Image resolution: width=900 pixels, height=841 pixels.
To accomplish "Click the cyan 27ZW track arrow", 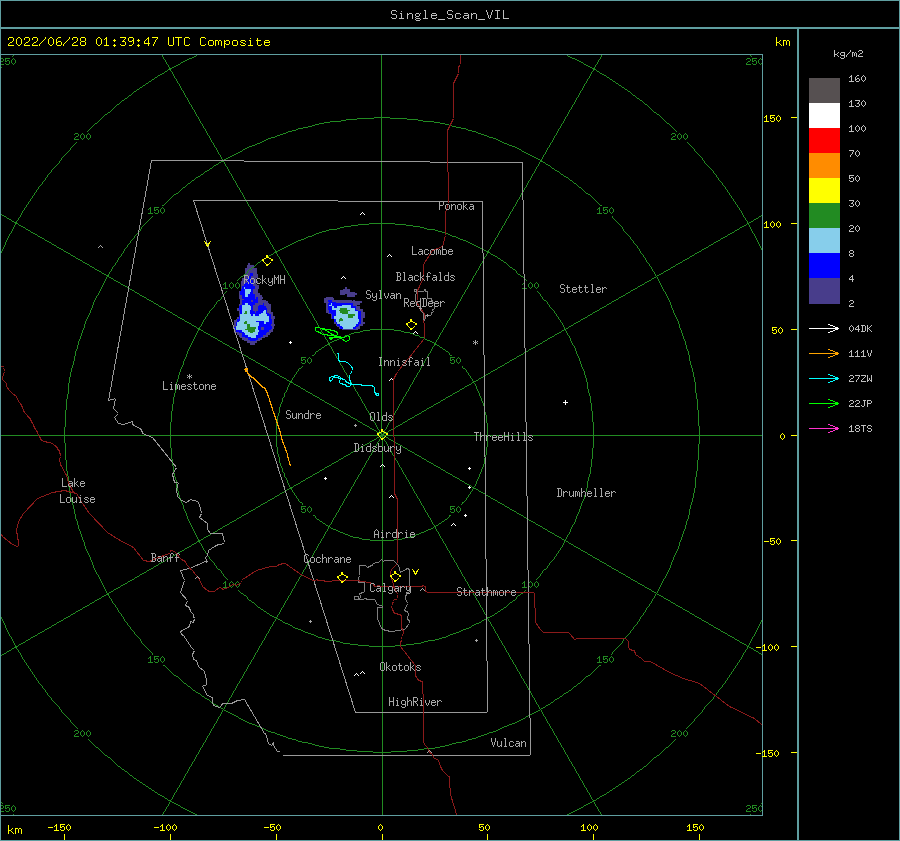I will (824, 378).
